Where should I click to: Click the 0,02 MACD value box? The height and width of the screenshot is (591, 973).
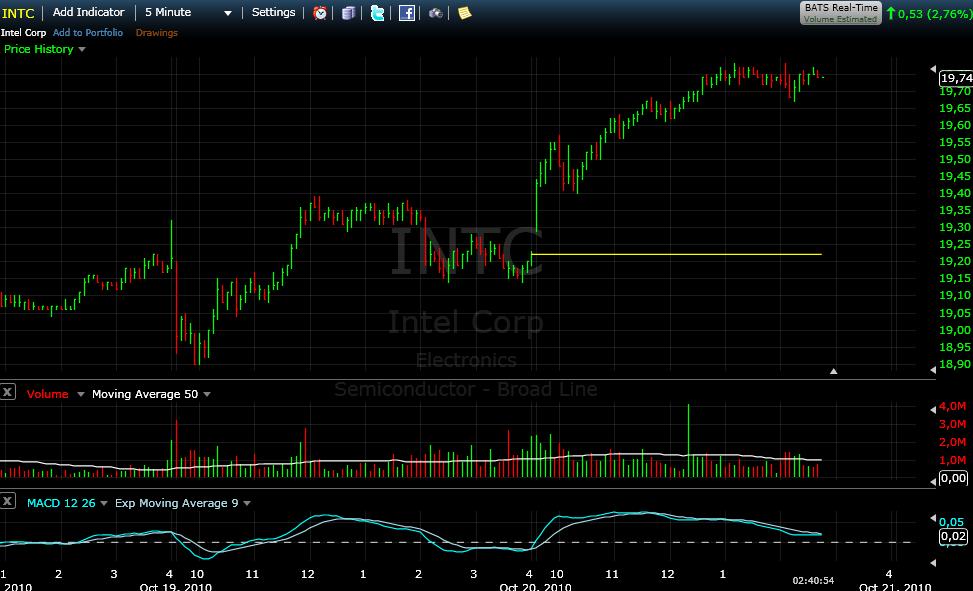pyautogui.click(x=953, y=536)
